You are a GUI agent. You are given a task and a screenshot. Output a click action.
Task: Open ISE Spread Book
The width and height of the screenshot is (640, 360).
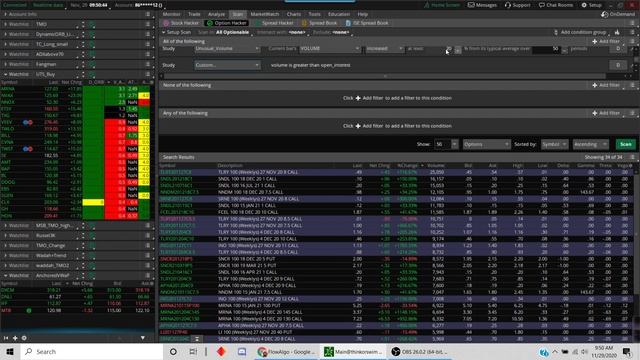pos(367,23)
